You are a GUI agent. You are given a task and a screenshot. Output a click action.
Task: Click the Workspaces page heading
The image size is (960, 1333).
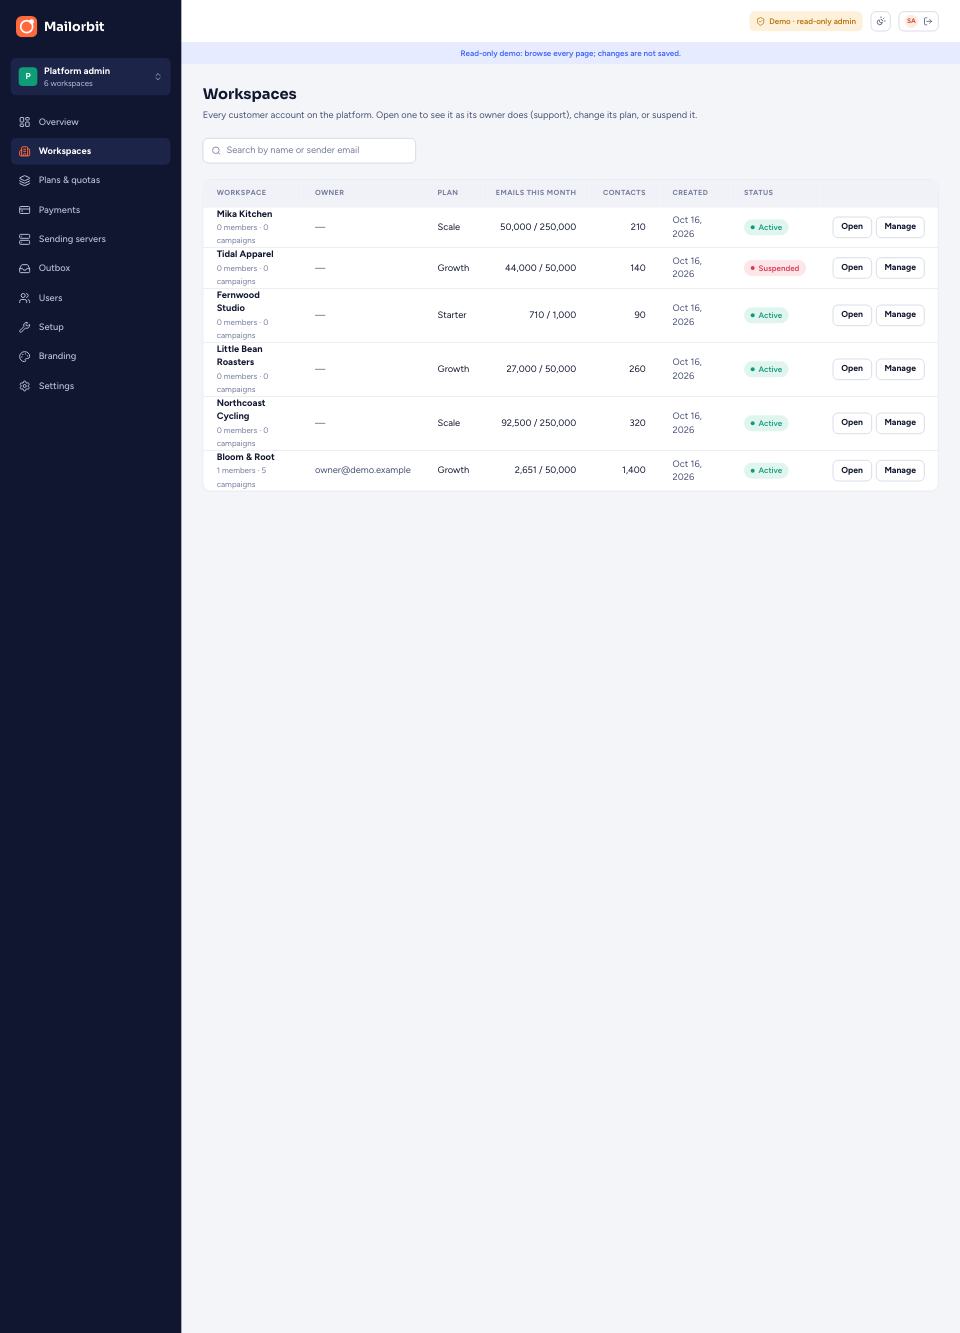(x=250, y=94)
